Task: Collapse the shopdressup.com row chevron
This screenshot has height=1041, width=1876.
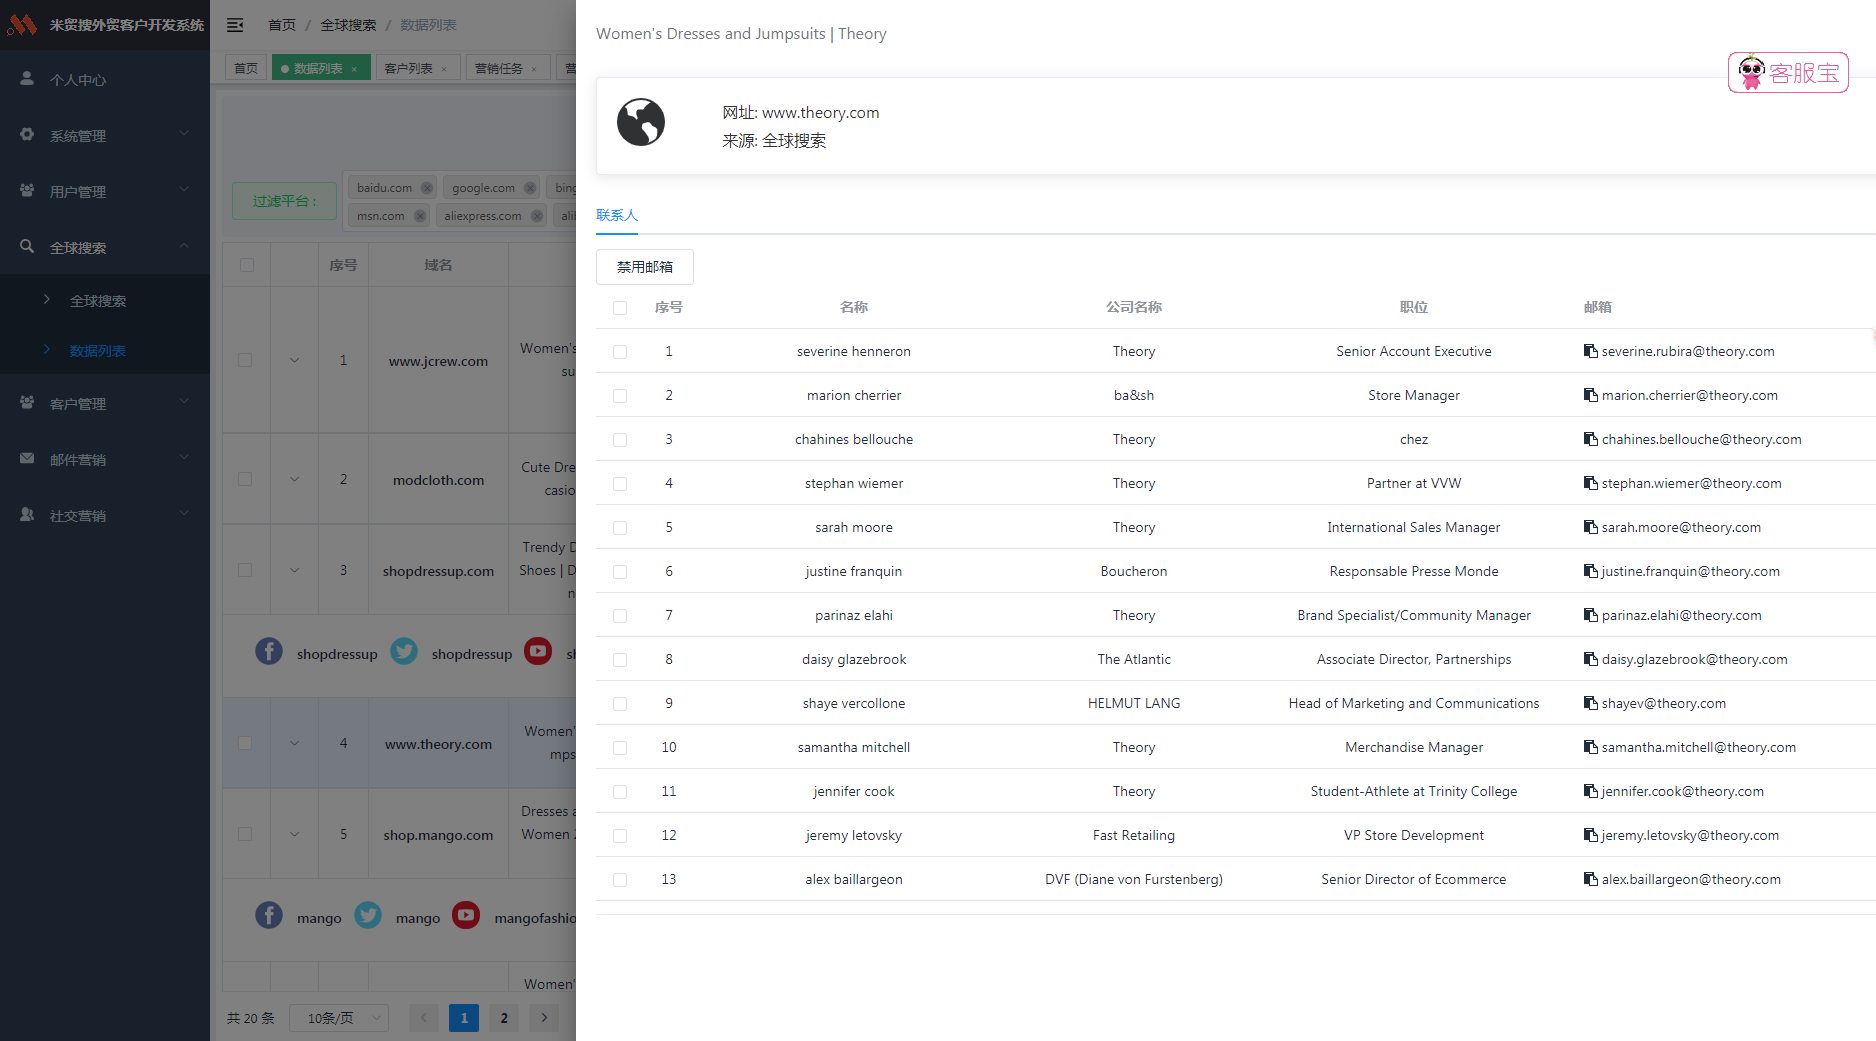Action: [294, 570]
